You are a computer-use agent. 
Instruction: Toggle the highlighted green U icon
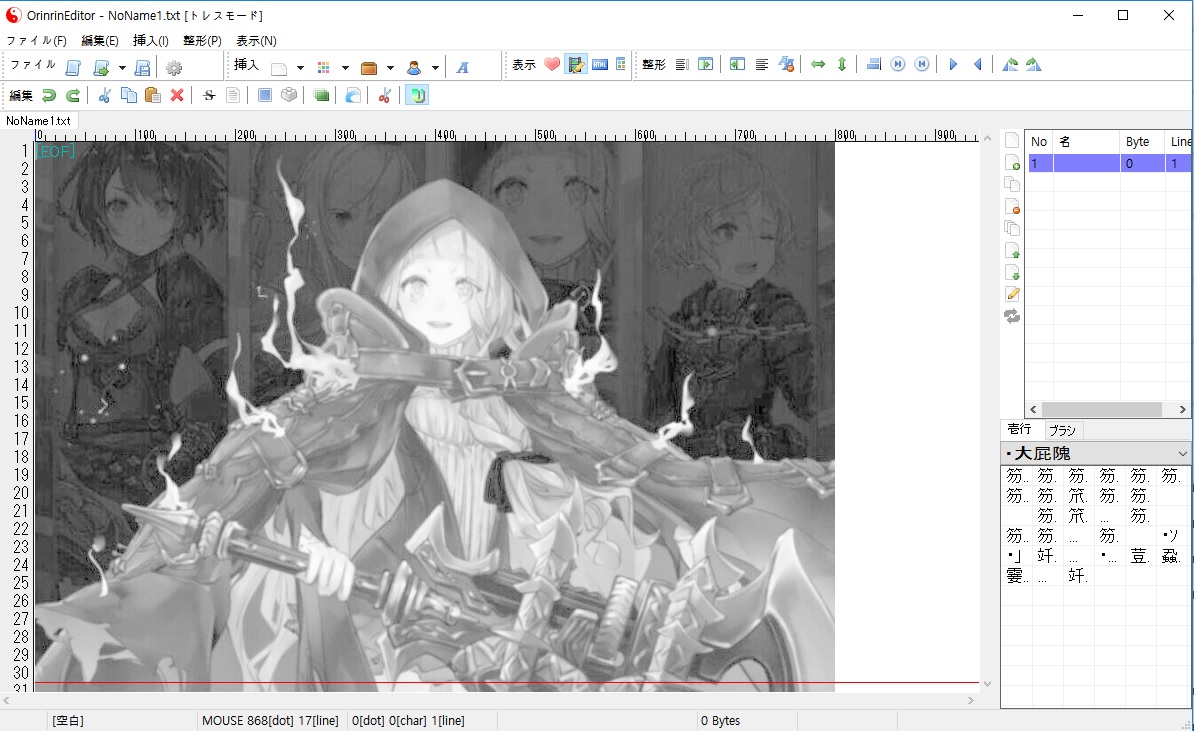tap(418, 95)
